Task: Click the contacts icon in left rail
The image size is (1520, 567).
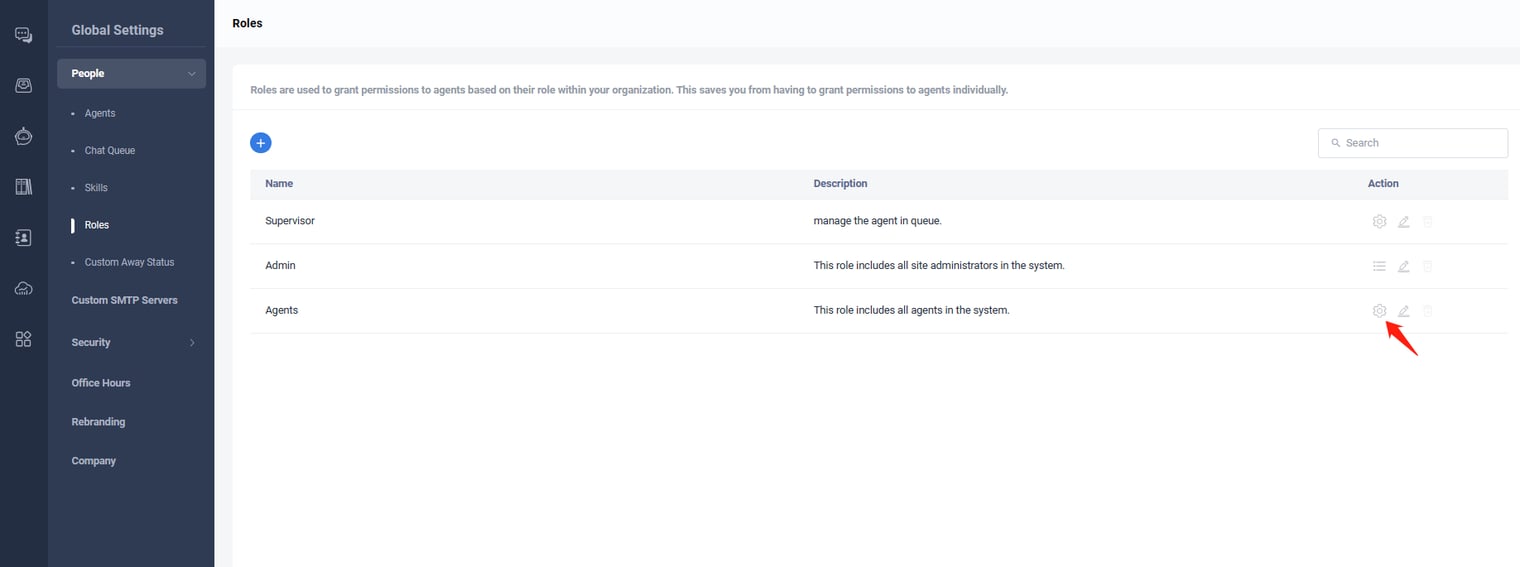Action: [23, 238]
